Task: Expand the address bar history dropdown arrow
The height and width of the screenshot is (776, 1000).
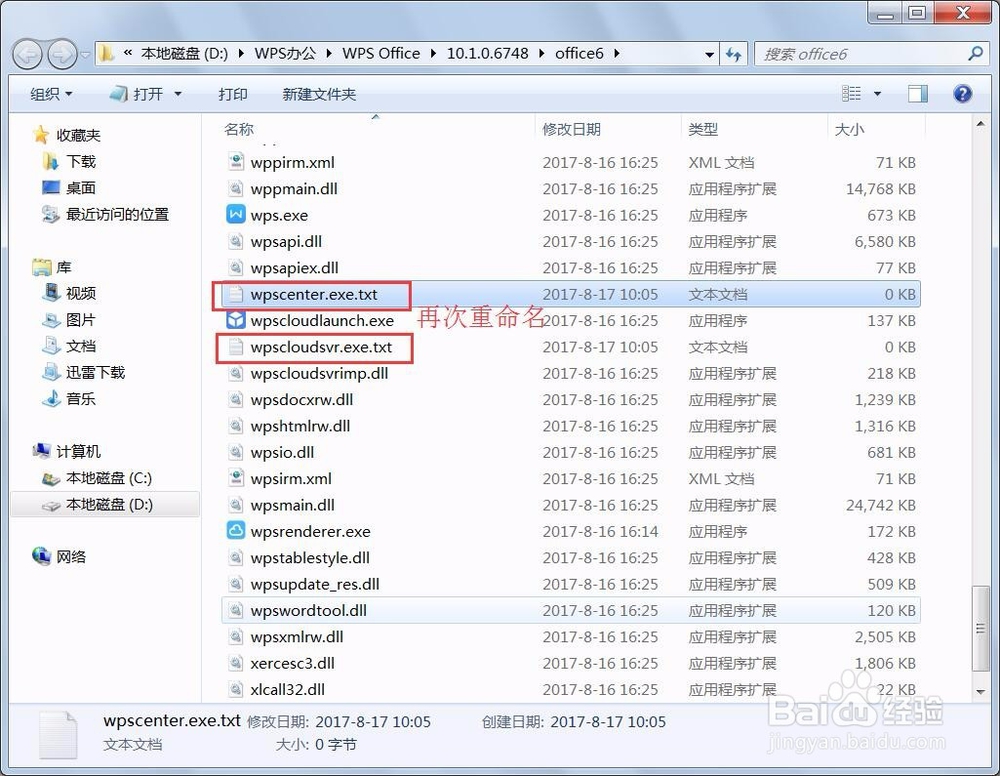Action: point(709,55)
